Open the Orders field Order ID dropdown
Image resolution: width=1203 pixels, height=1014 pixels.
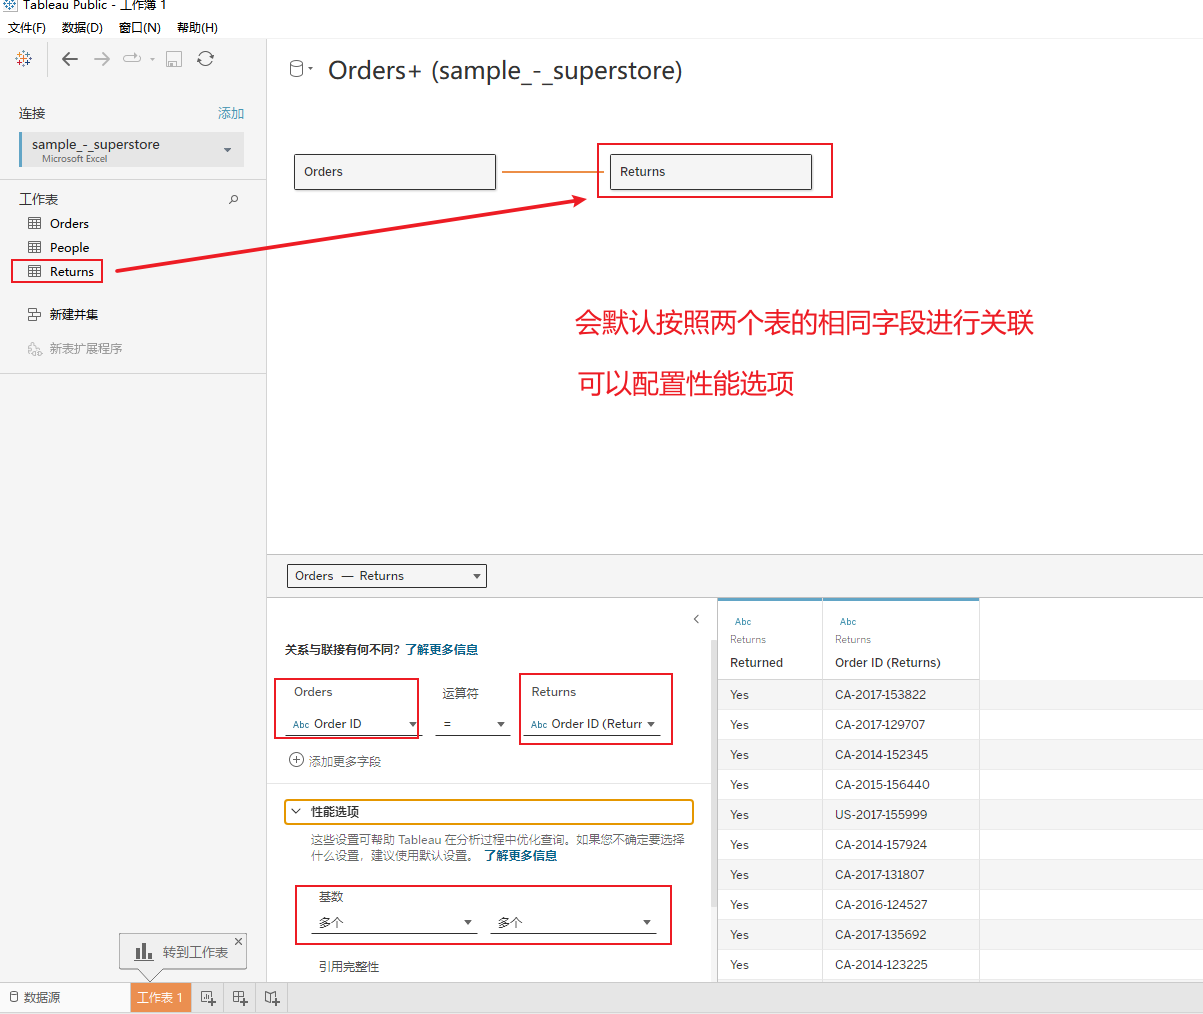pyautogui.click(x=354, y=724)
